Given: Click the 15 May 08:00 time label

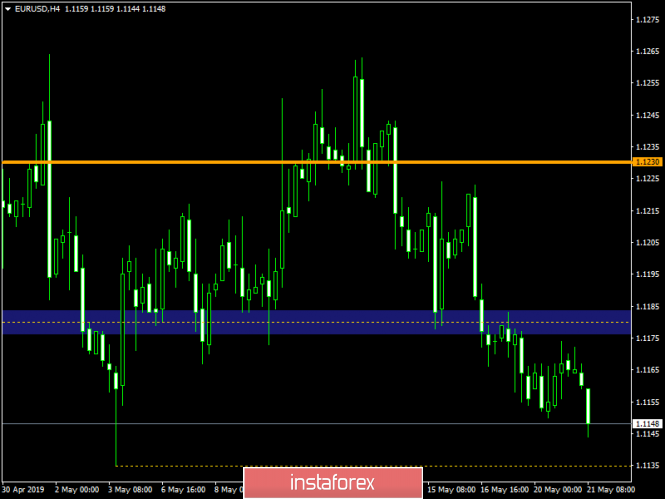Looking at the screenshot, I should click(451, 490).
